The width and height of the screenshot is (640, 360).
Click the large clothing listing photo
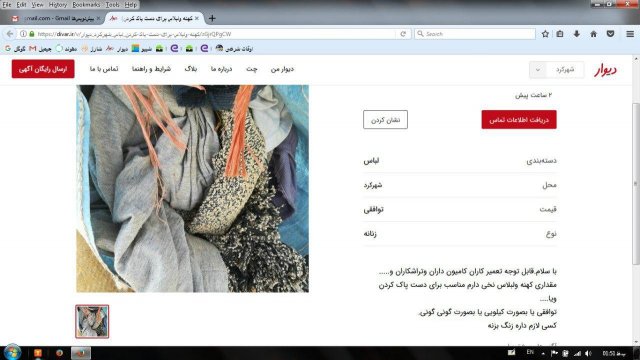(x=193, y=189)
